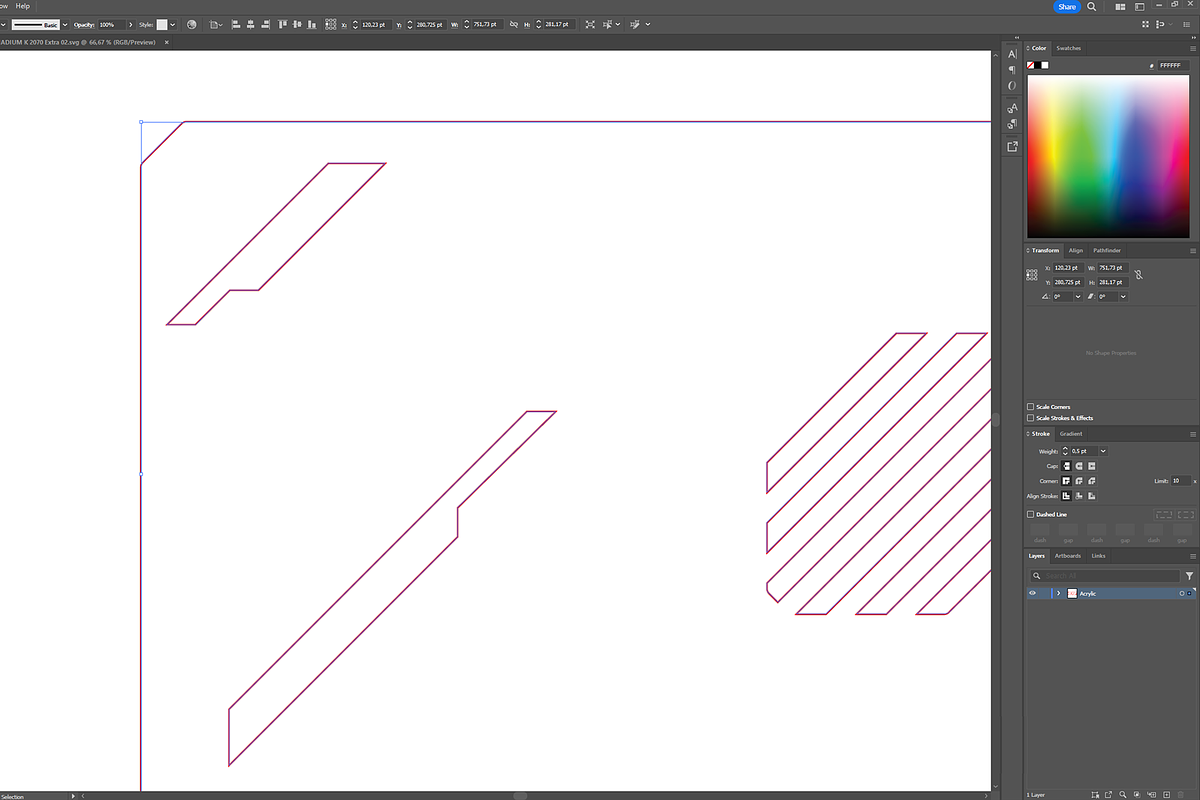
Task: Open the shear angle dropdown in Transform panel
Action: click(1123, 297)
